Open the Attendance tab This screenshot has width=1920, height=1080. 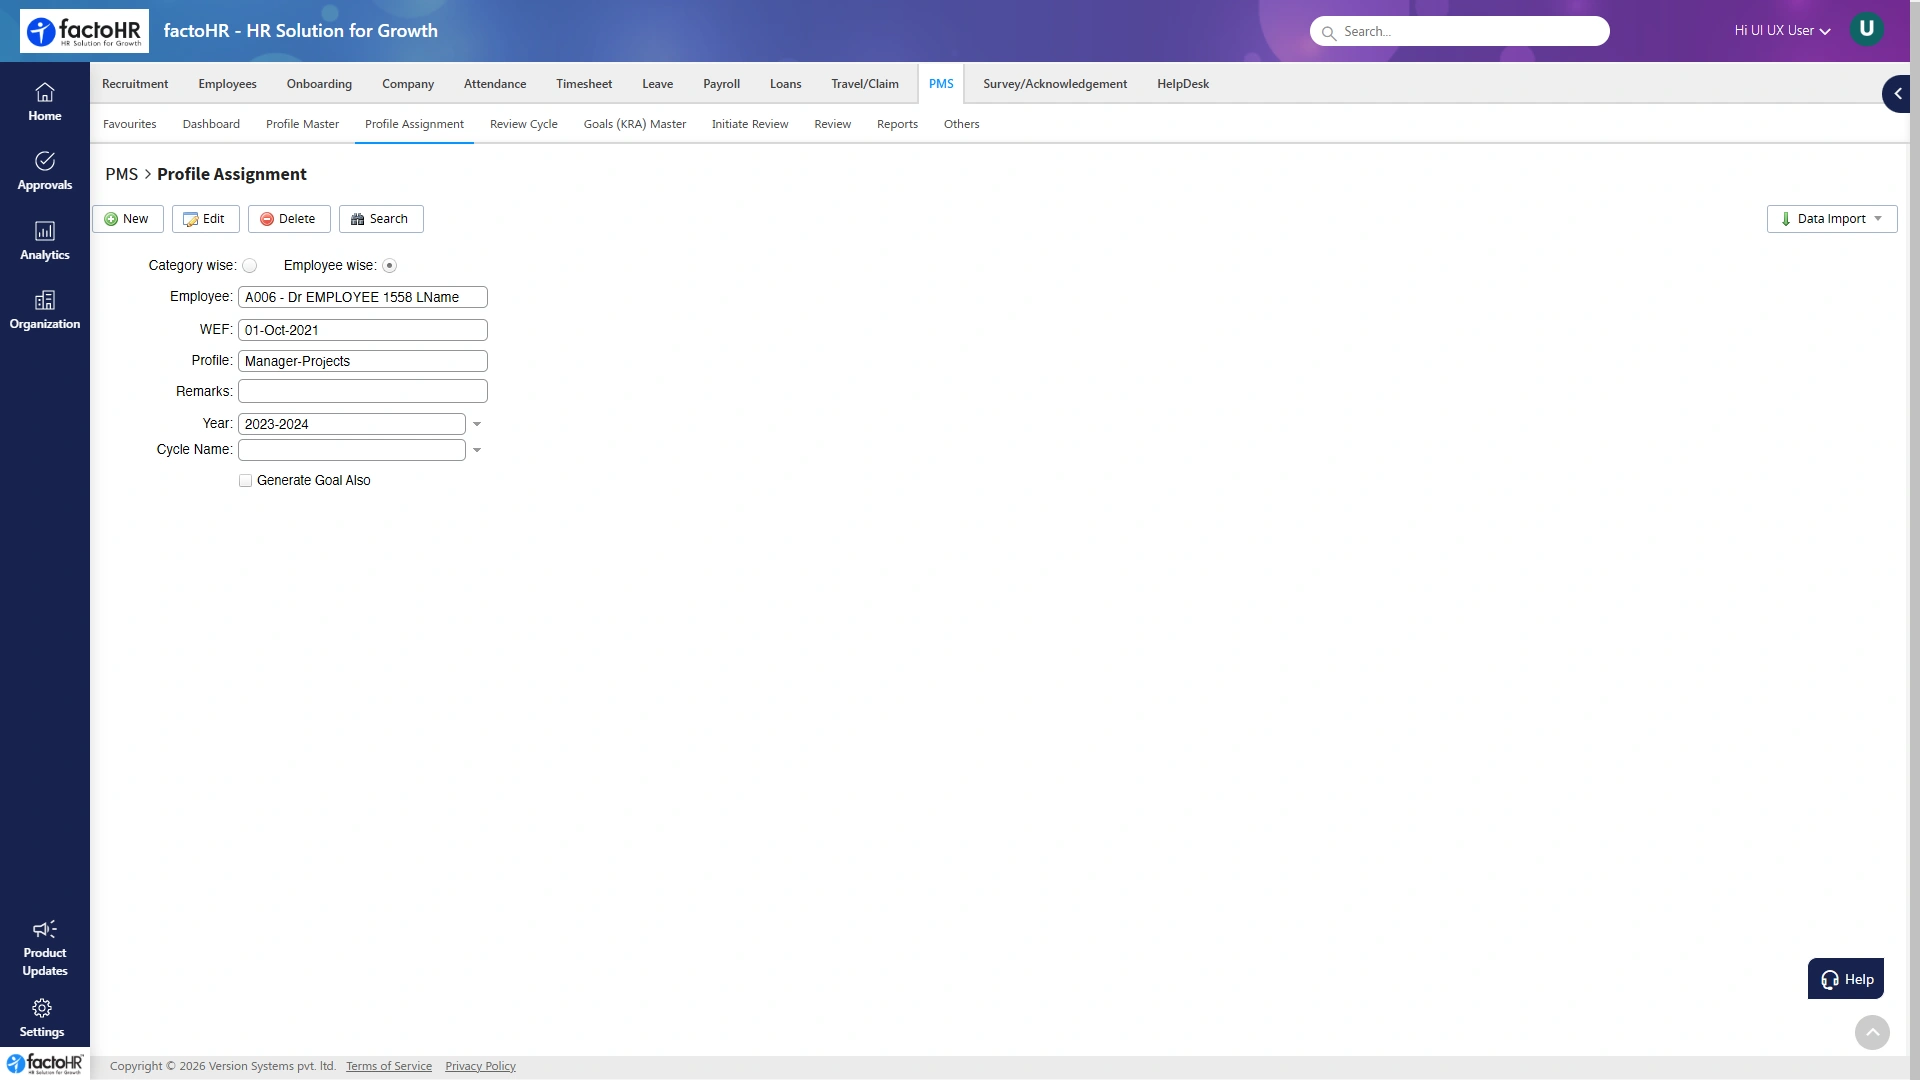[x=495, y=84]
